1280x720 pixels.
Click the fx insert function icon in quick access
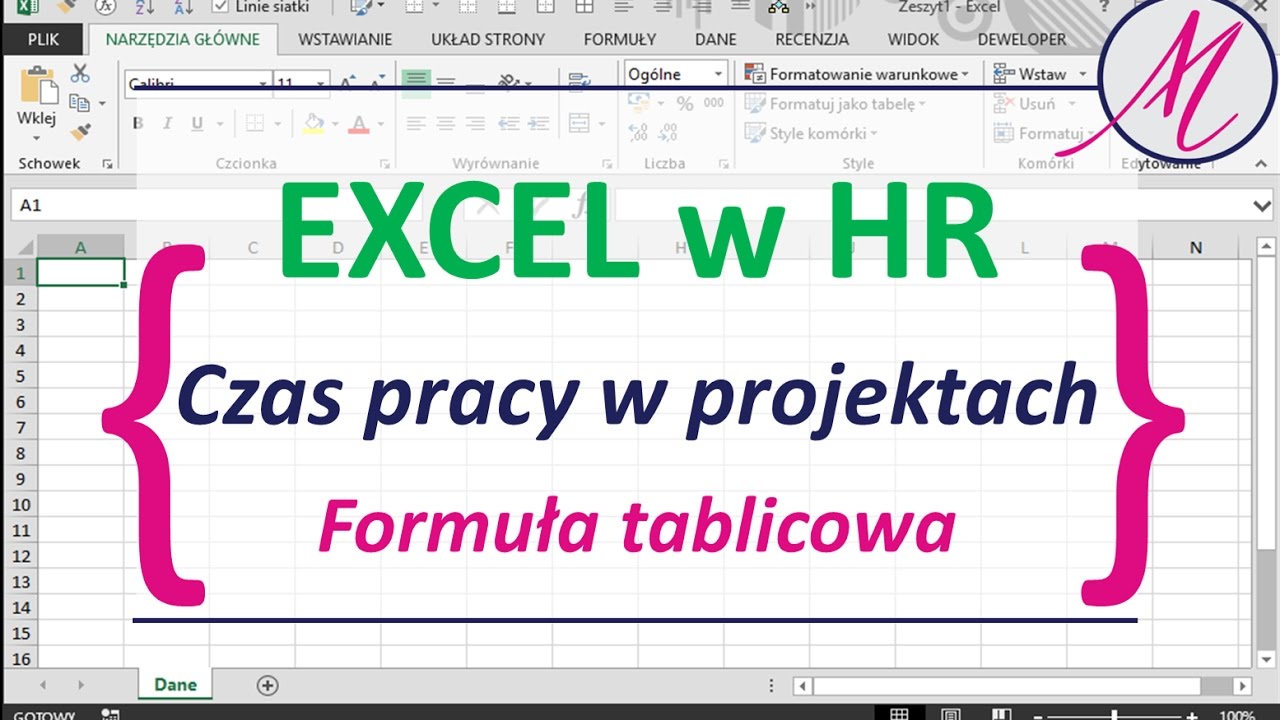pyautogui.click(x=105, y=7)
